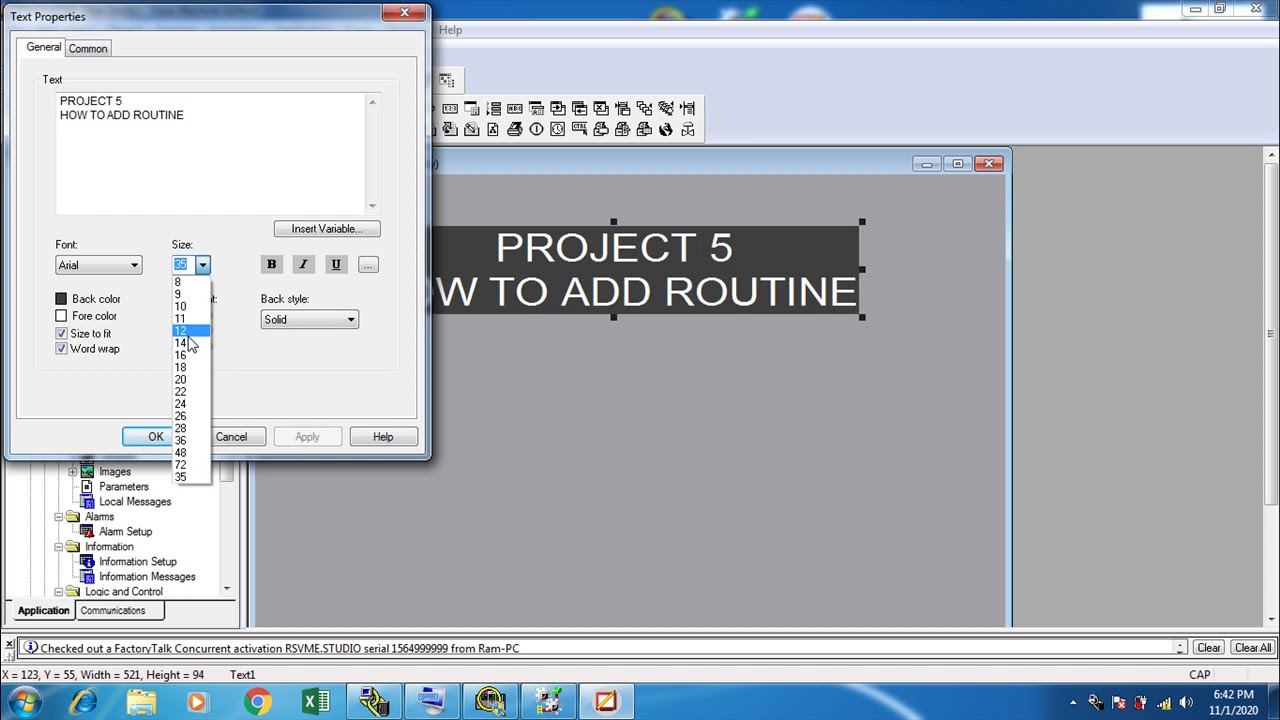This screenshot has height=720, width=1280.
Task: Select size 24 in the size list
Action: 191,404
